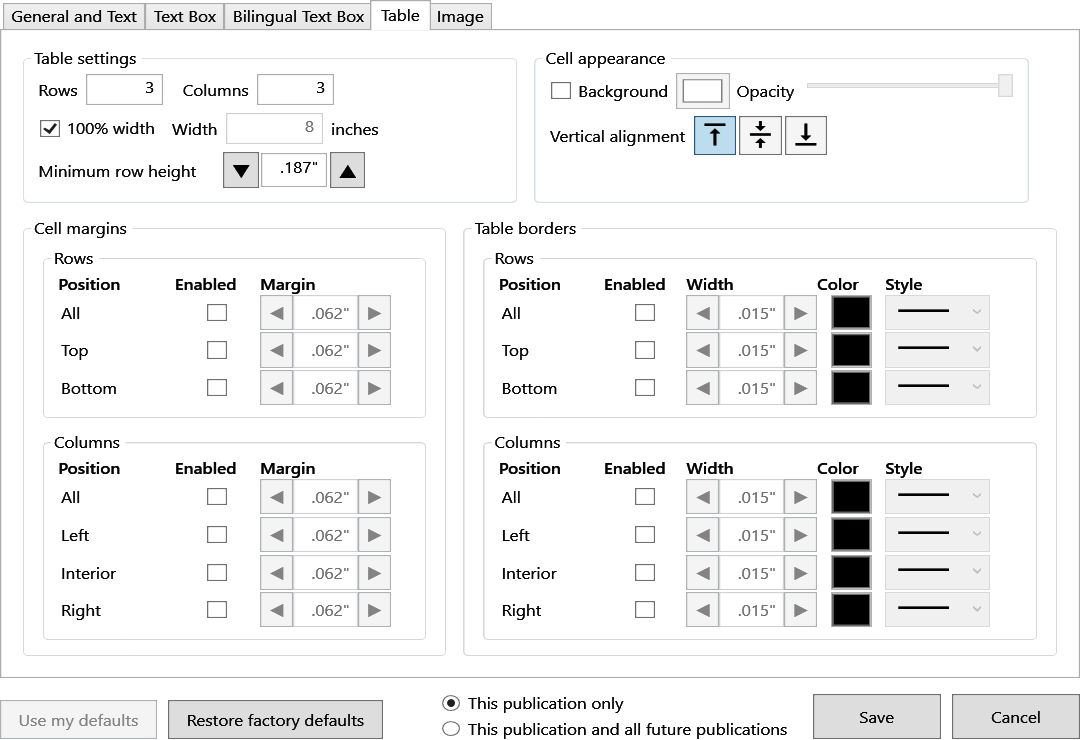Viewport: 1080px width, 740px height.
Task: Click Use my defaults button
Action: point(79,720)
